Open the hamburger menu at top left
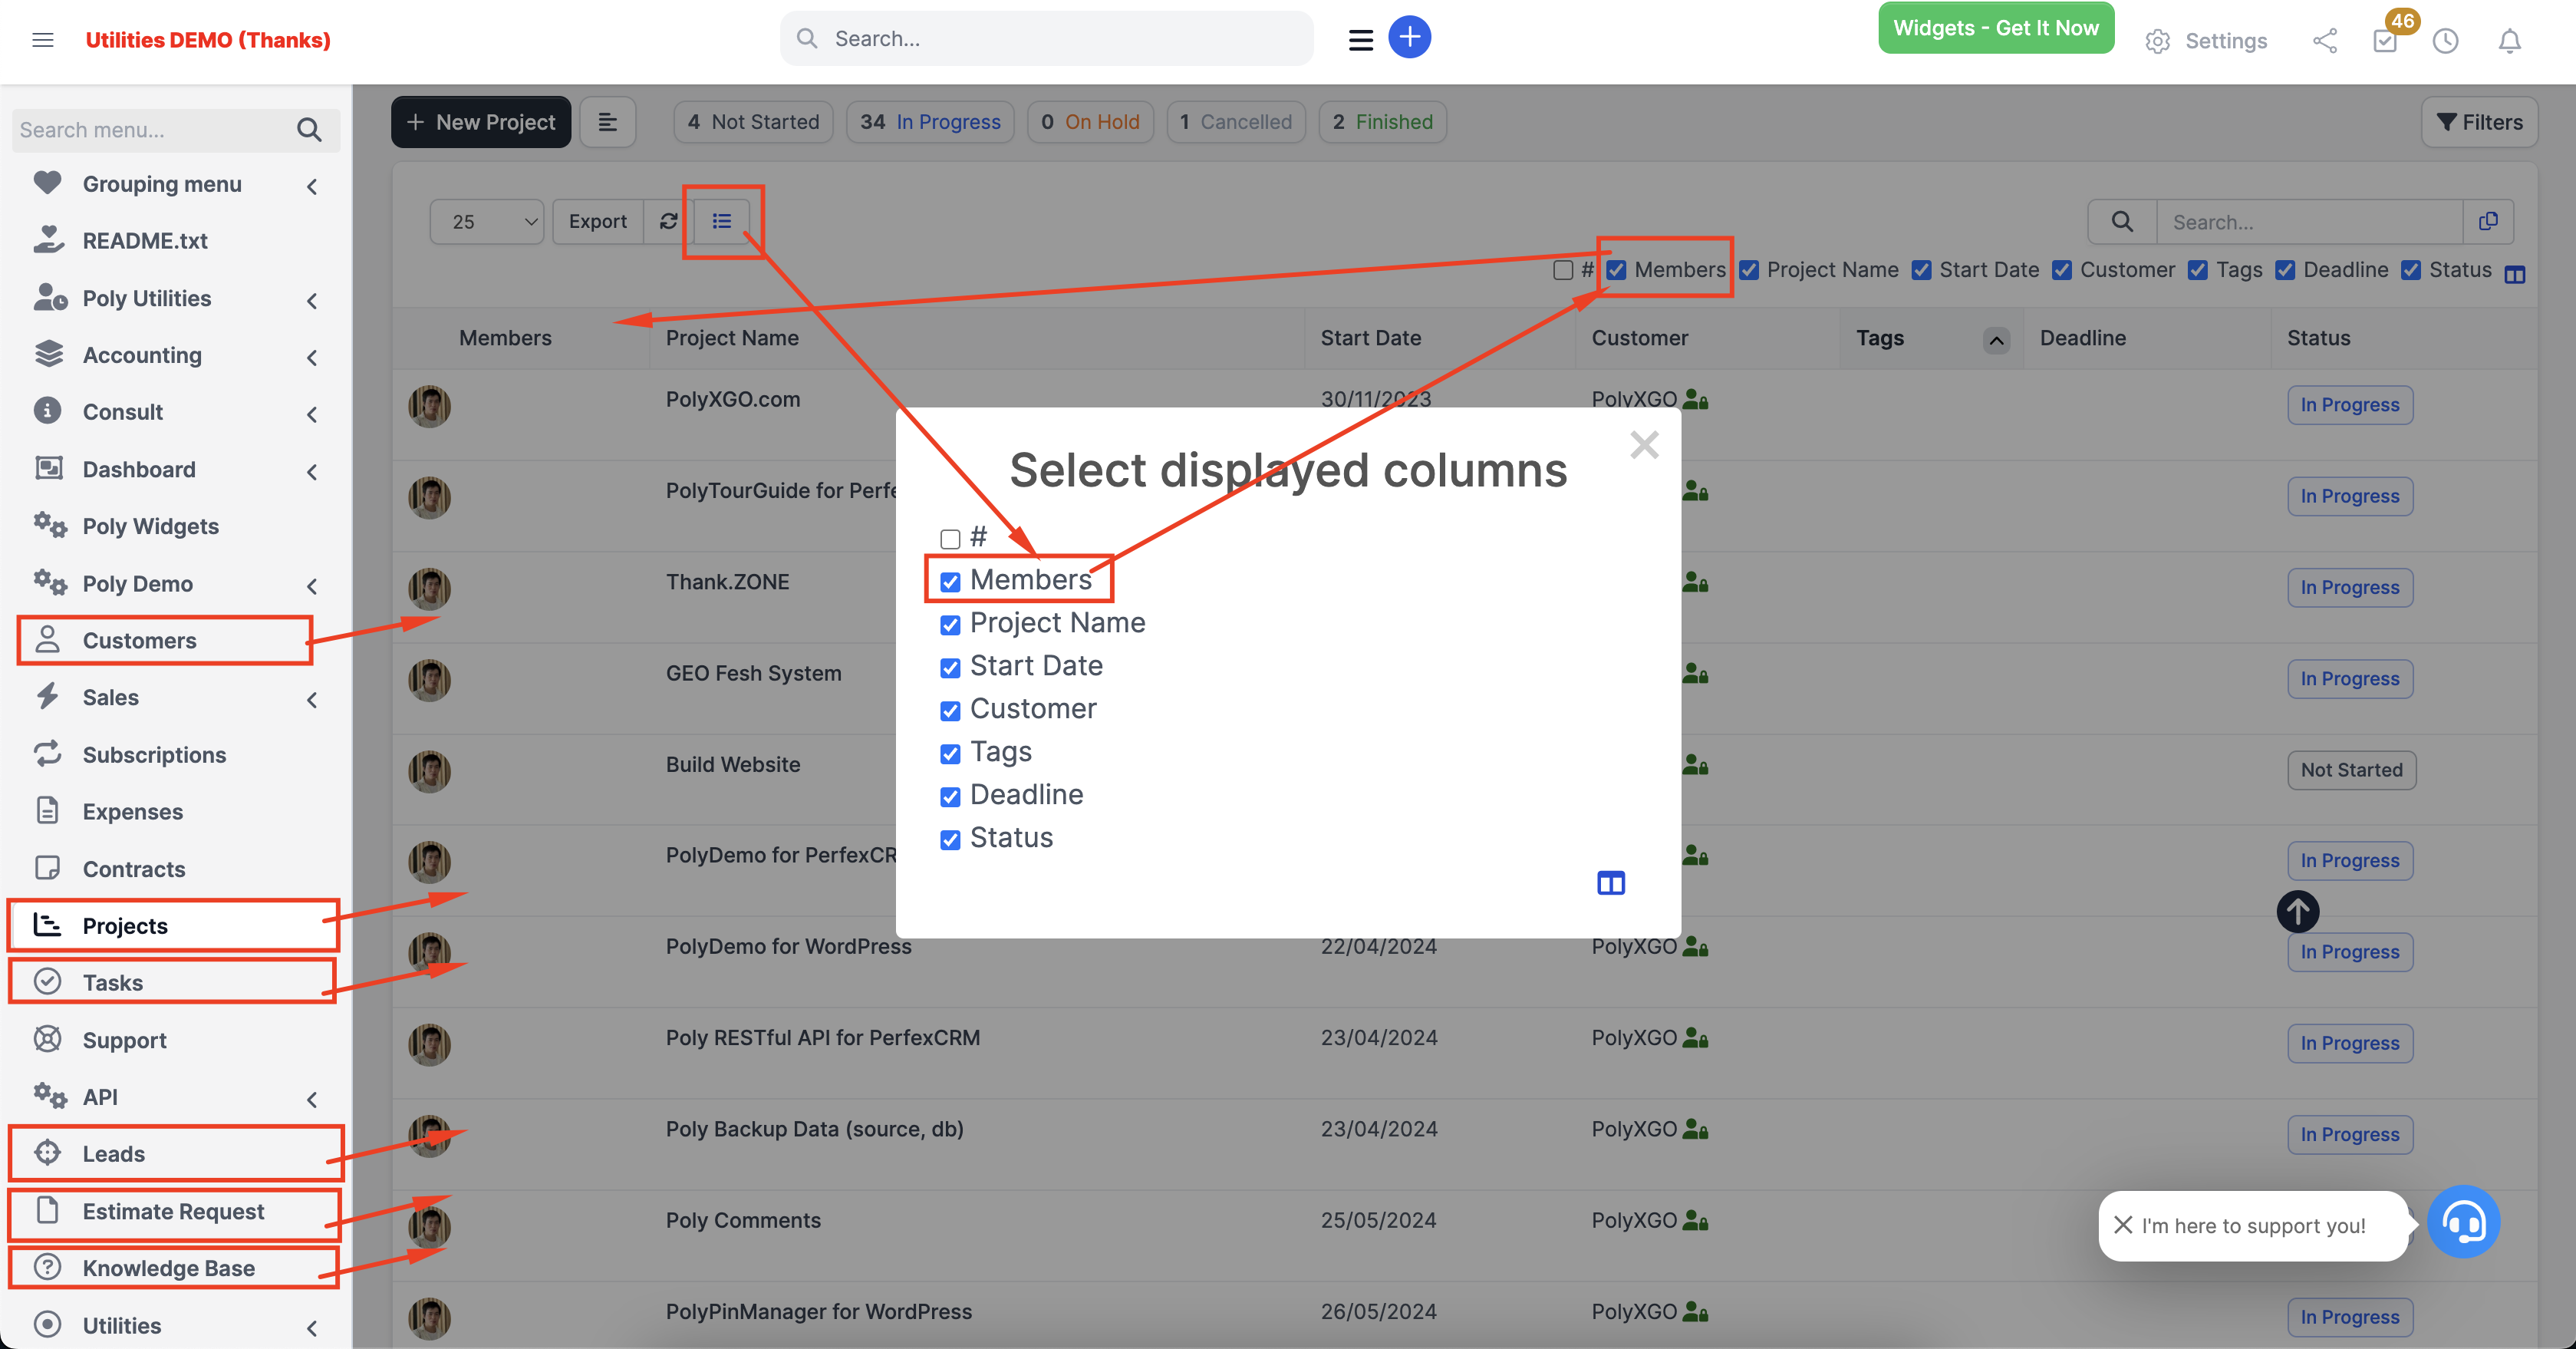This screenshot has height=1349, width=2576. tap(42, 39)
